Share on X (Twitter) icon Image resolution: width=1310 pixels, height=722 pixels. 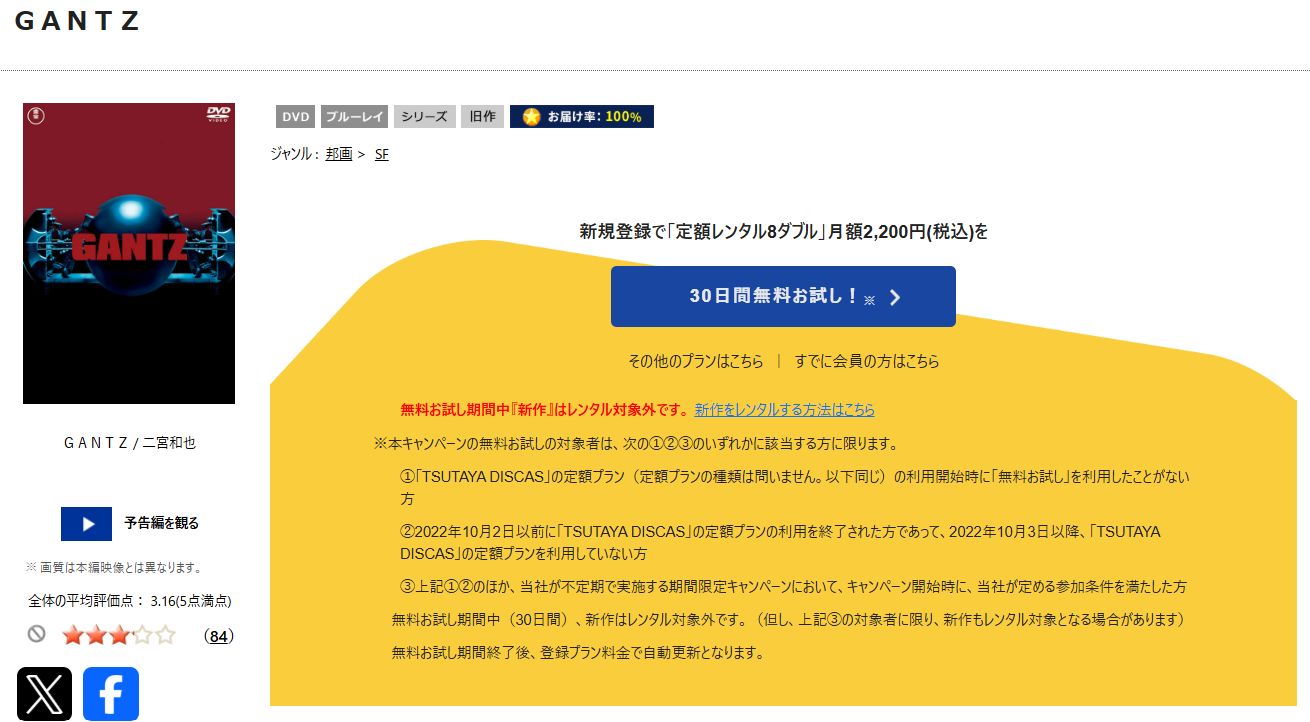[45, 694]
